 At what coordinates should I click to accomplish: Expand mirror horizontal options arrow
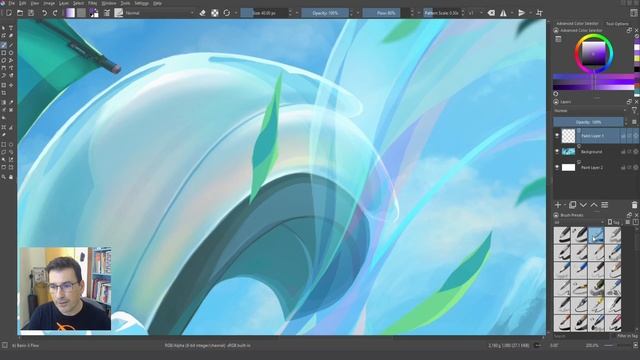click(512, 13)
